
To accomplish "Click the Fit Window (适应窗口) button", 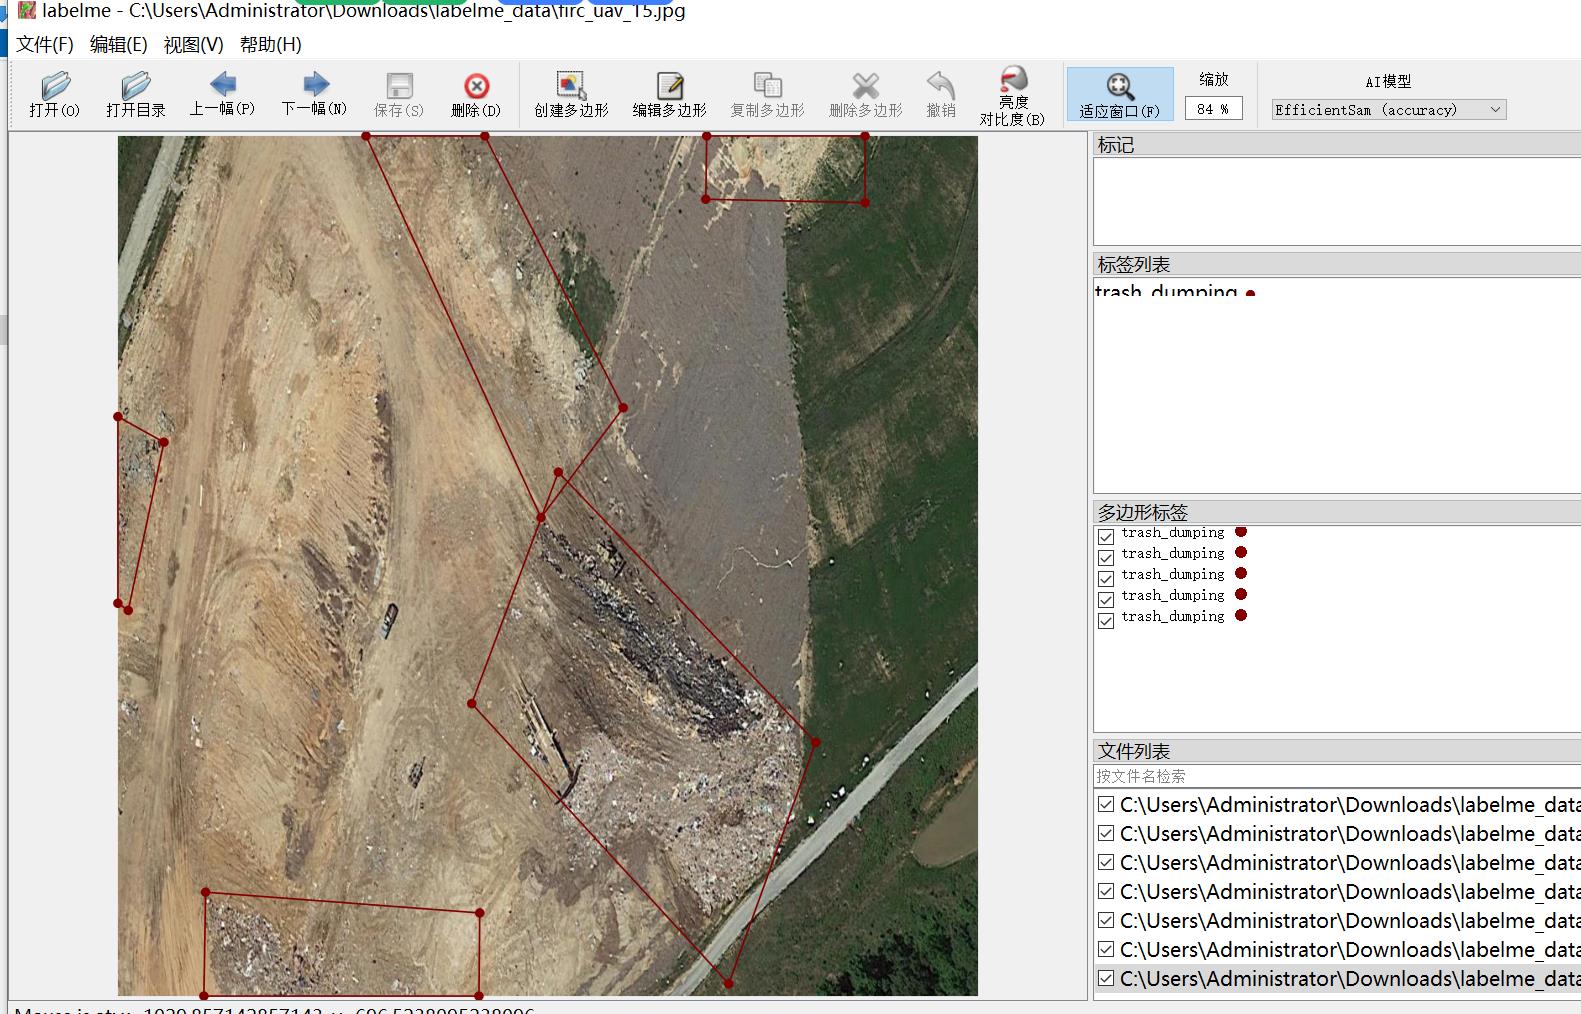I will pyautogui.click(x=1119, y=95).
